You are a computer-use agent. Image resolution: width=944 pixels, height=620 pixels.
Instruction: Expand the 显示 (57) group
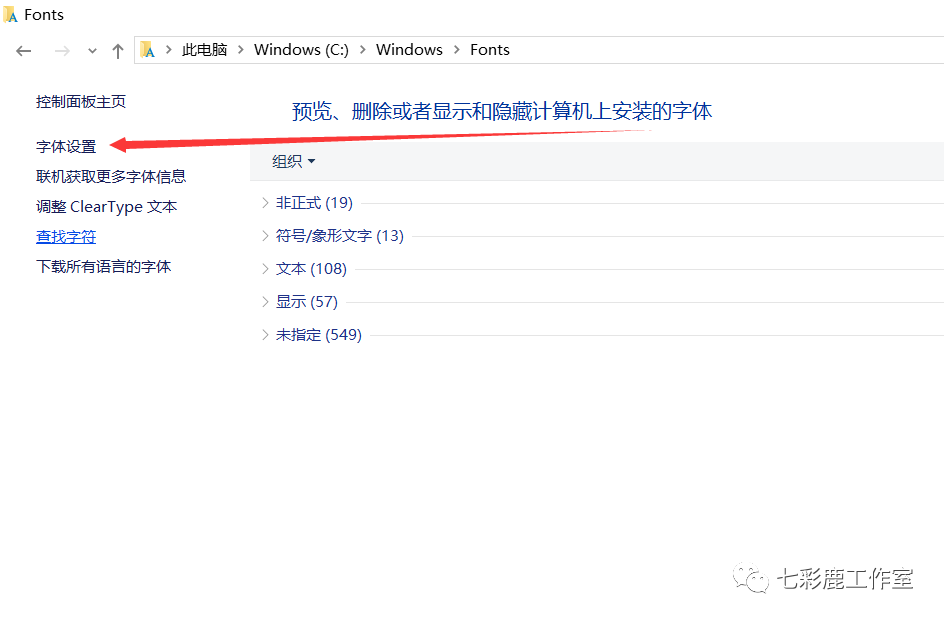(265, 302)
